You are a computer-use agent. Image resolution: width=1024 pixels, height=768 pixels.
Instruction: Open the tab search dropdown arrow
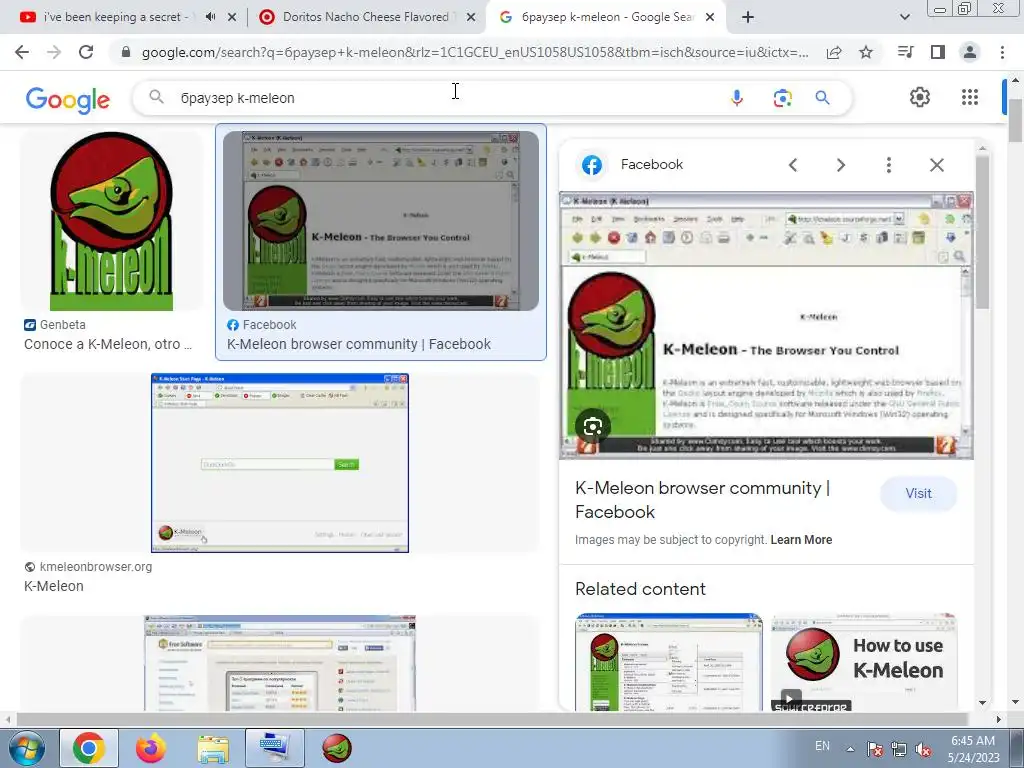point(904,18)
